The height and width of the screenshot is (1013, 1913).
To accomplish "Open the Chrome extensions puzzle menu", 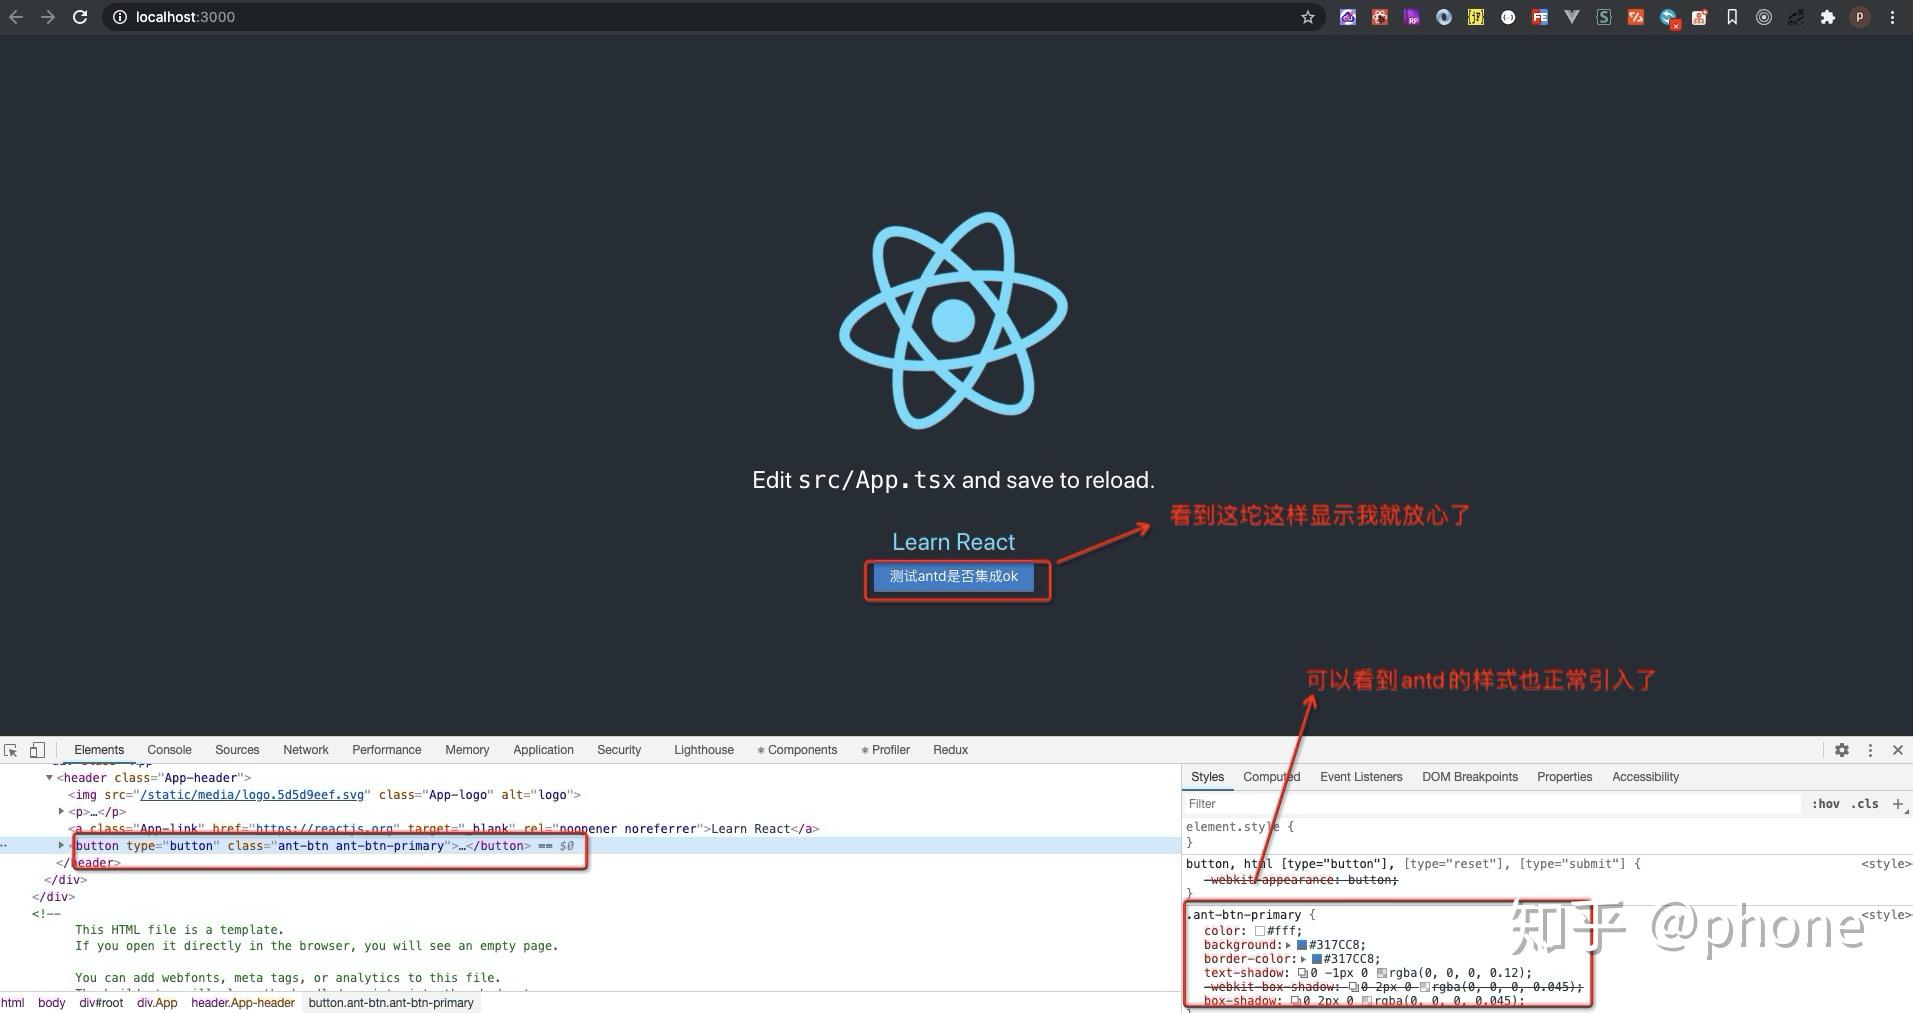I will [x=1828, y=17].
